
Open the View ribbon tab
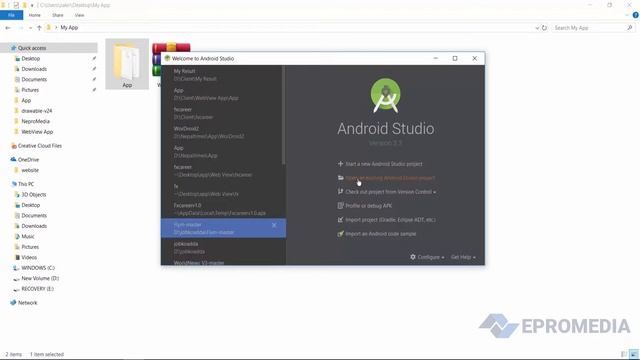79,15
